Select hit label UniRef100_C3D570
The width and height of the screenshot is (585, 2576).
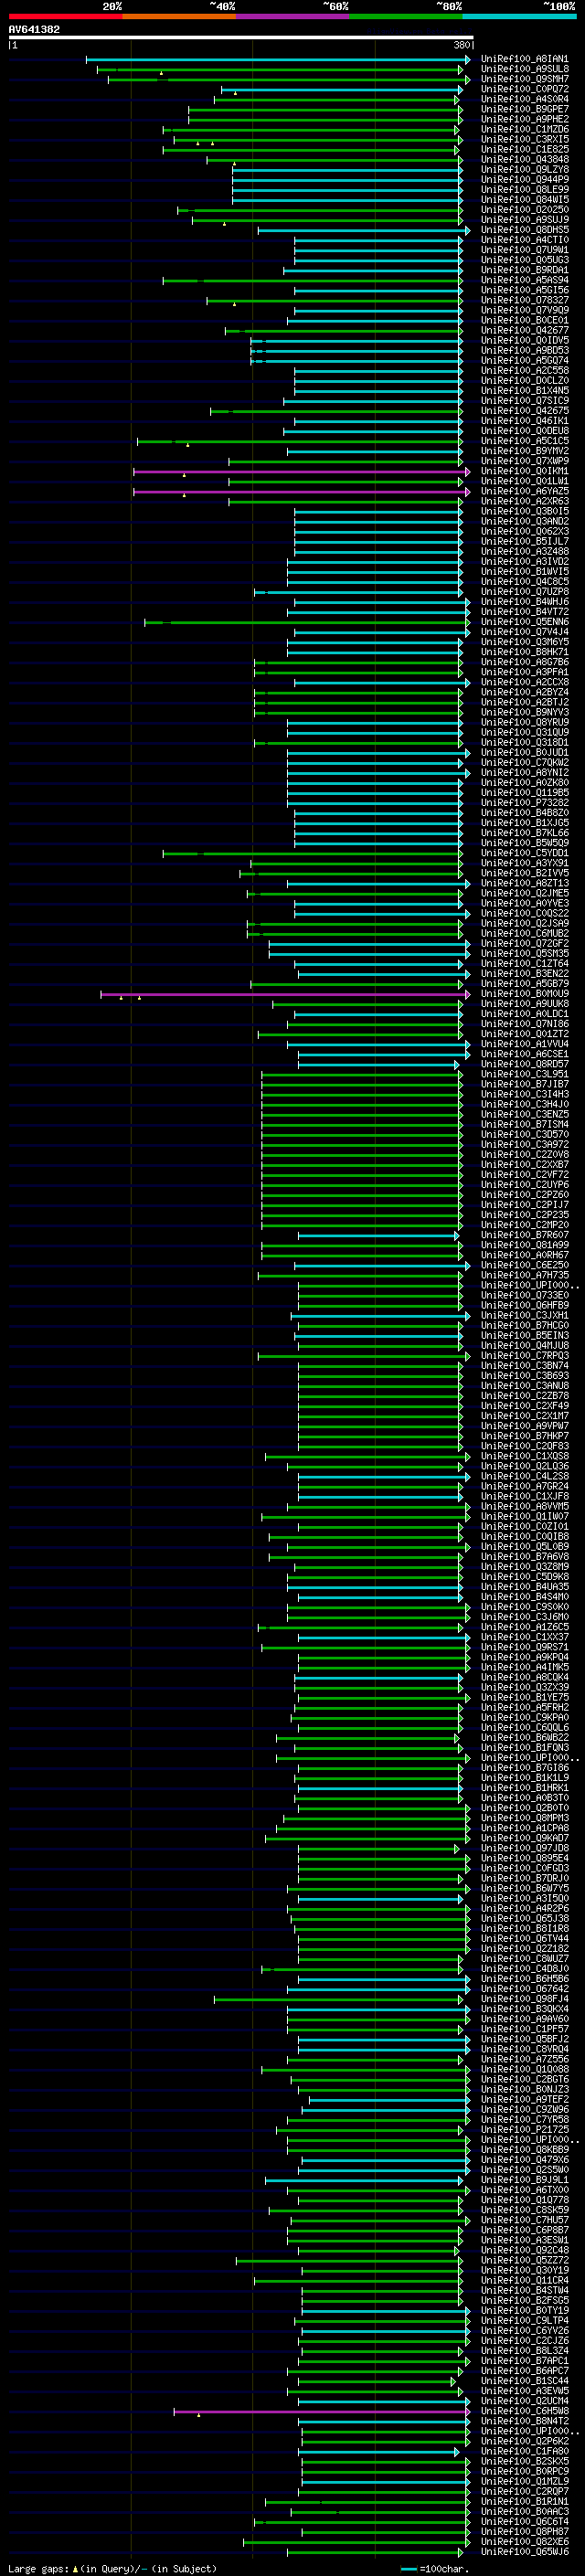coord(525,1134)
